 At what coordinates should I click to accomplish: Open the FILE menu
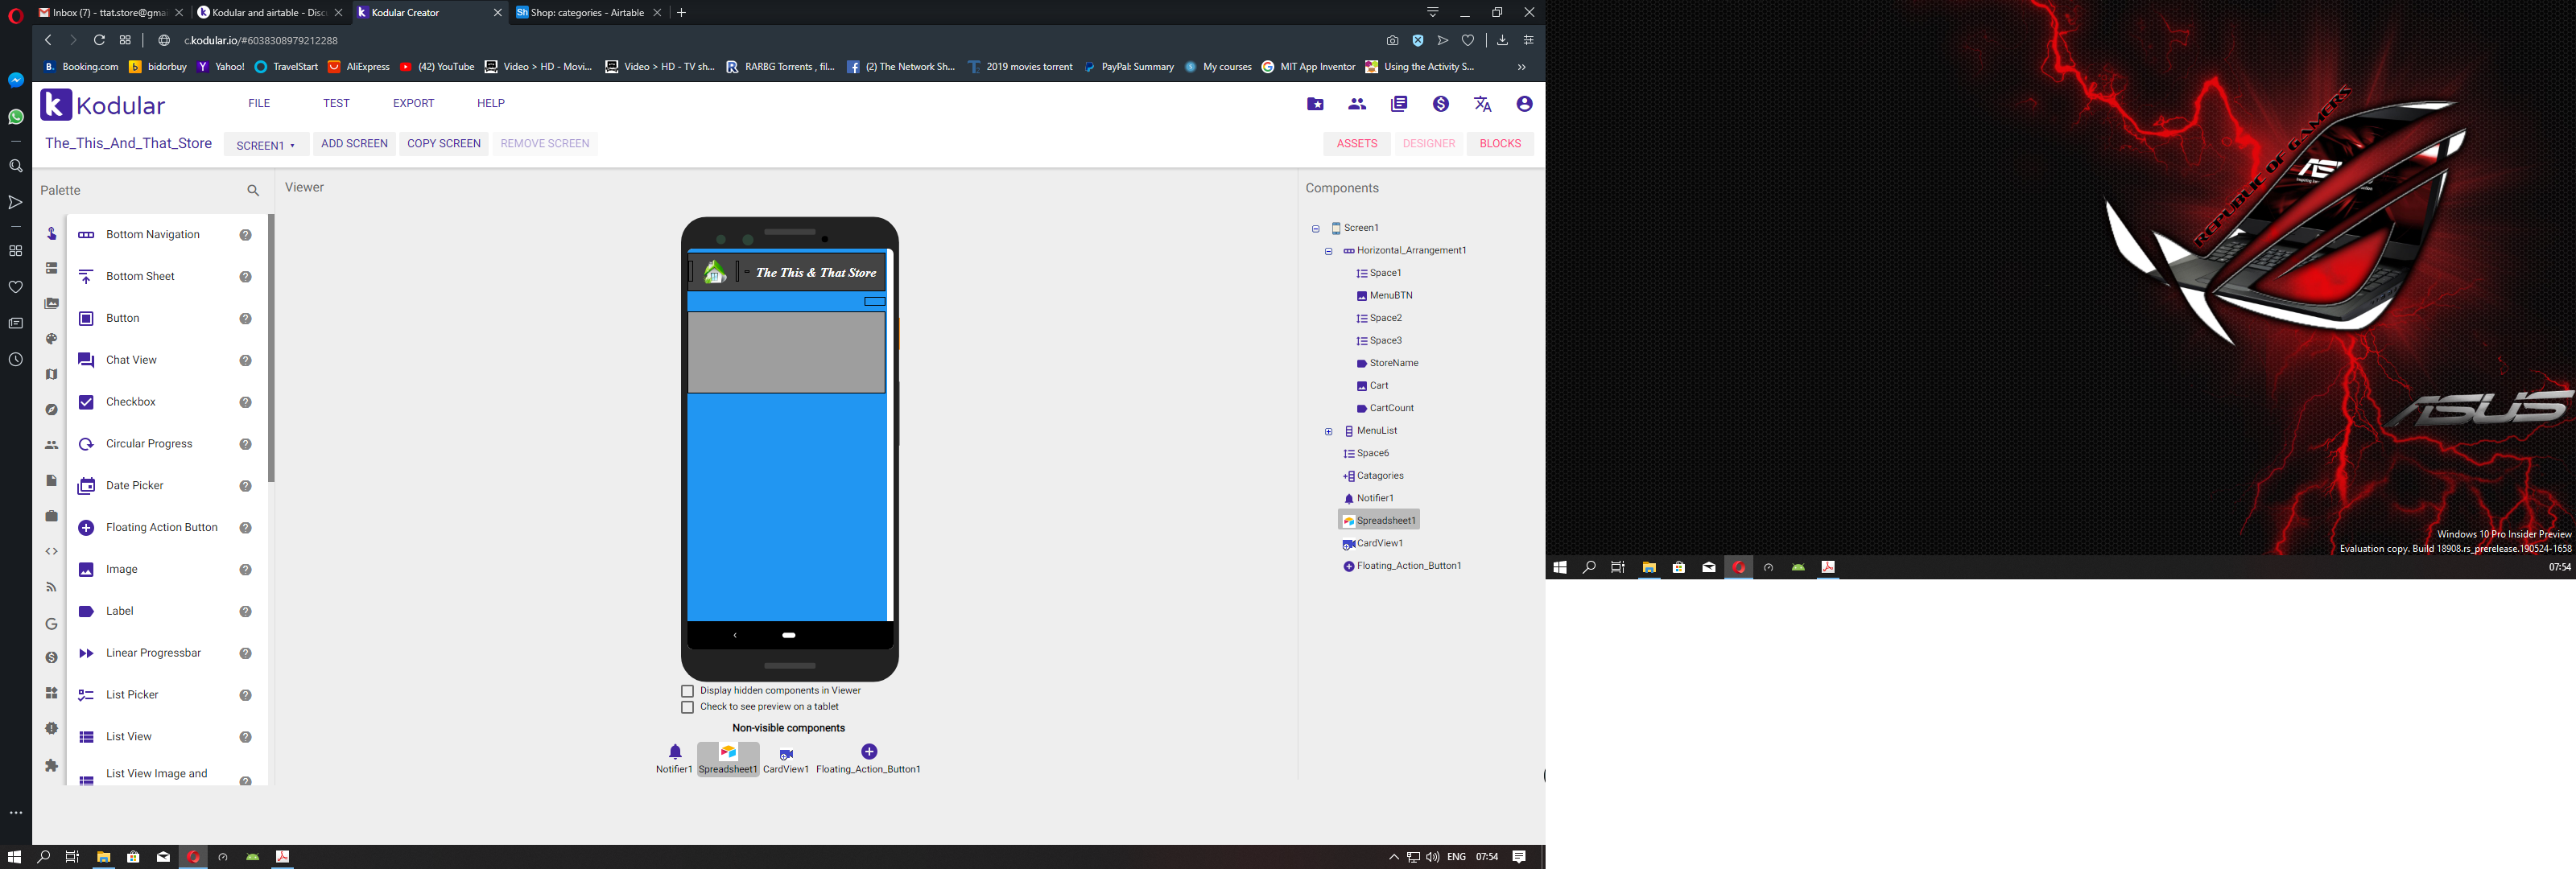259,103
